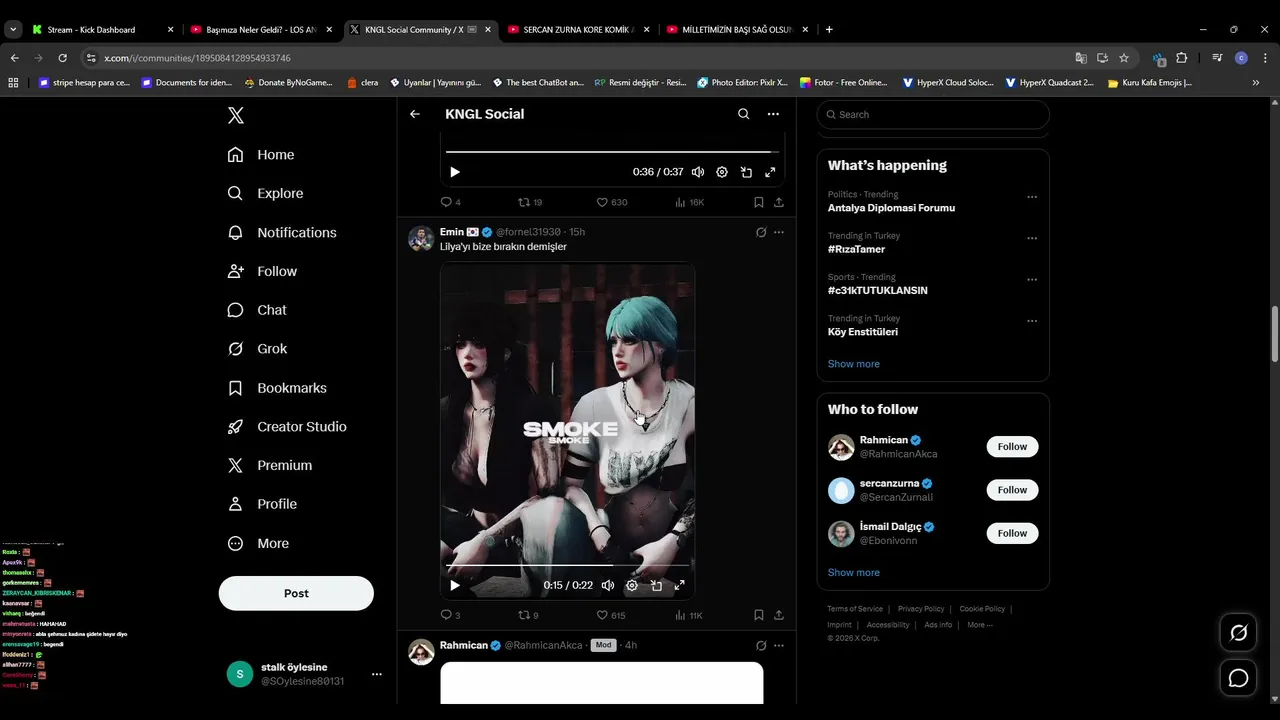View analytics showing 11K views
Screen dimensions: 1280x720
tap(689, 615)
